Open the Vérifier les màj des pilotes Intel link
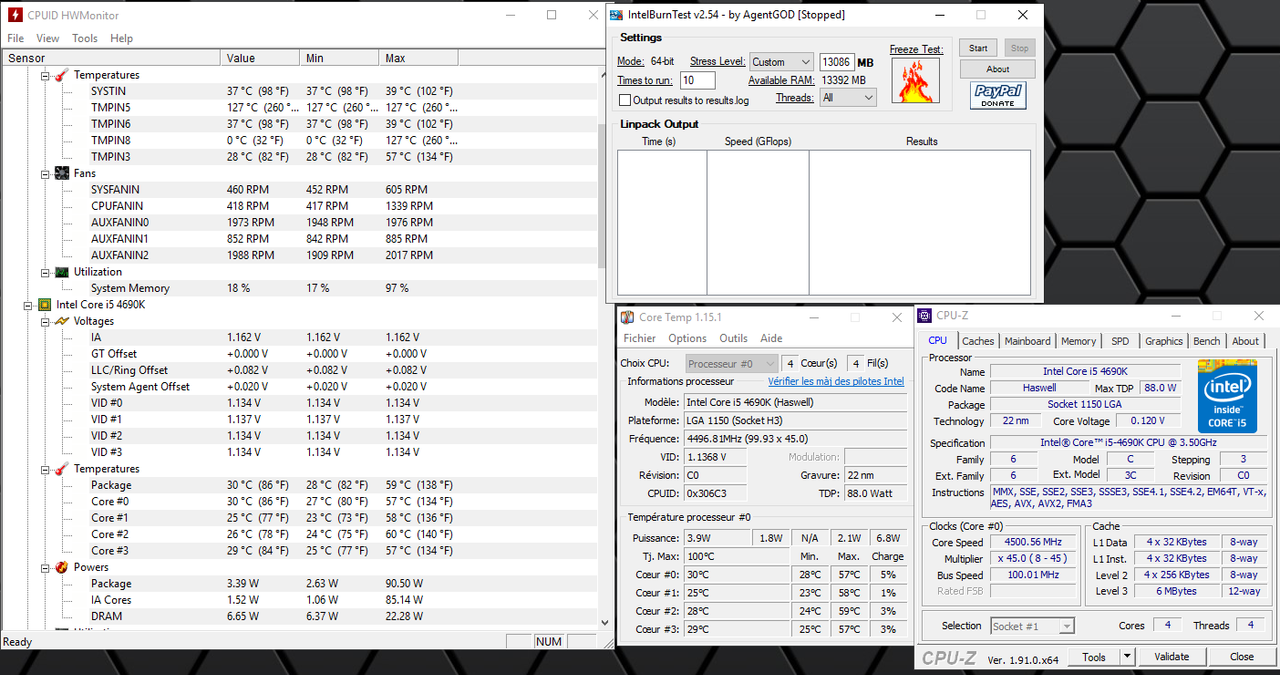1280x675 pixels. point(836,381)
